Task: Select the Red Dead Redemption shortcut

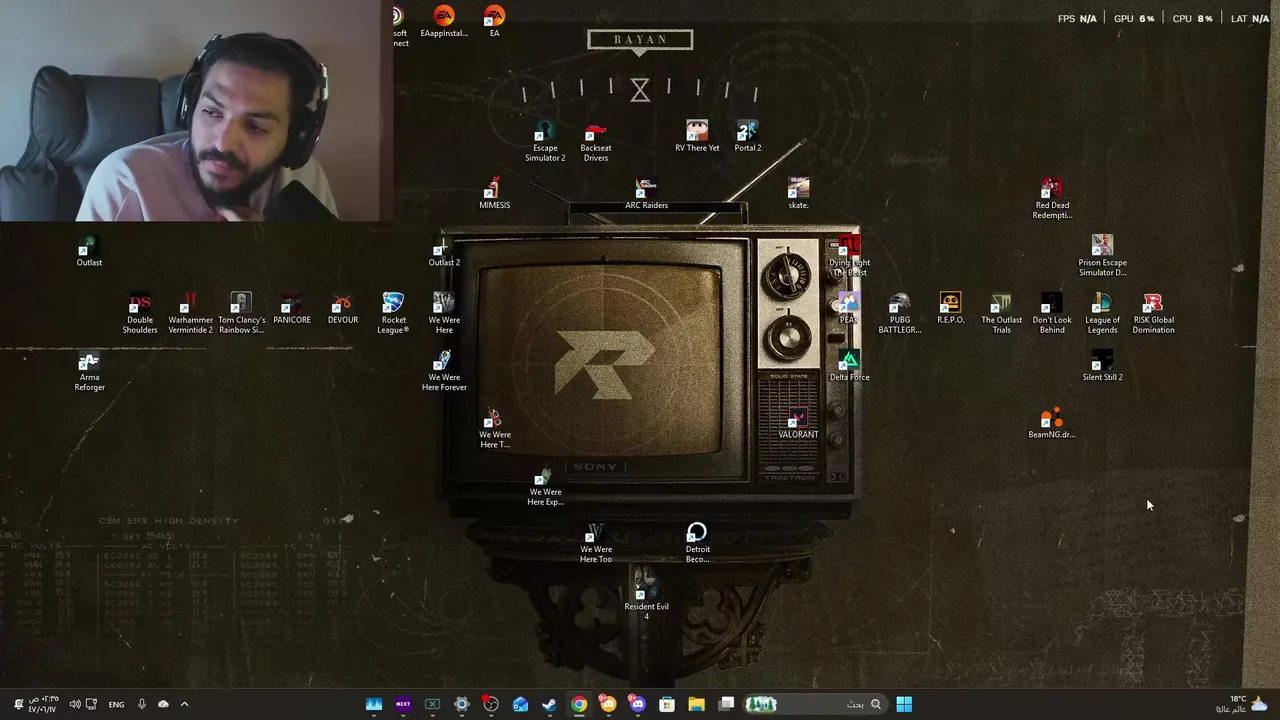Action: coord(1051,199)
